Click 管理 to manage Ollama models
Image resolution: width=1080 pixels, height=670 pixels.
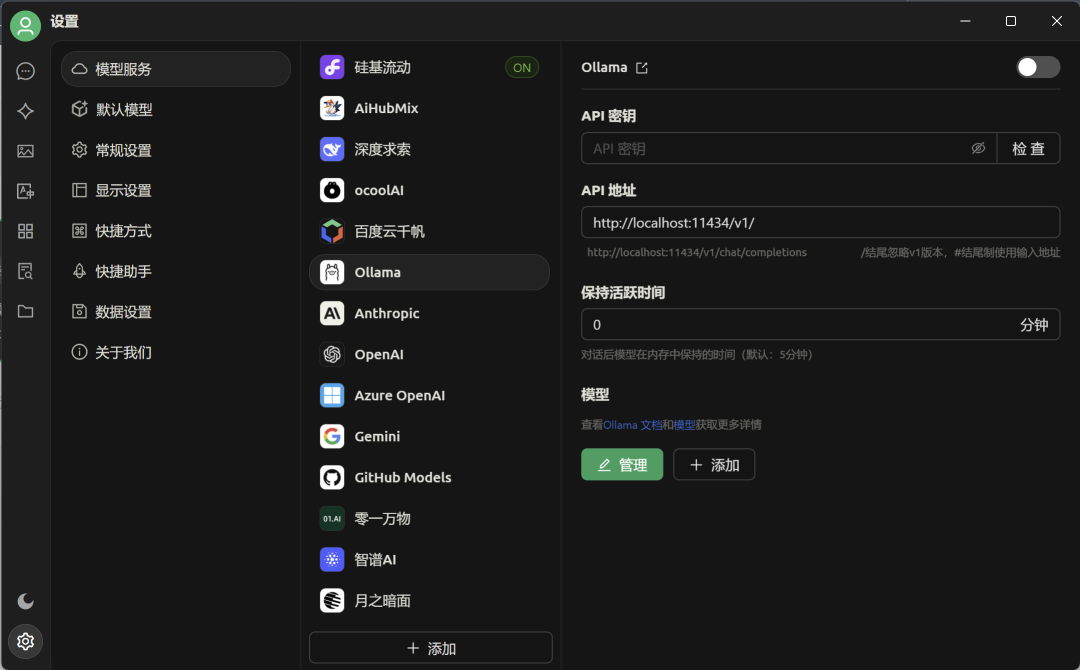[x=622, y=464]
